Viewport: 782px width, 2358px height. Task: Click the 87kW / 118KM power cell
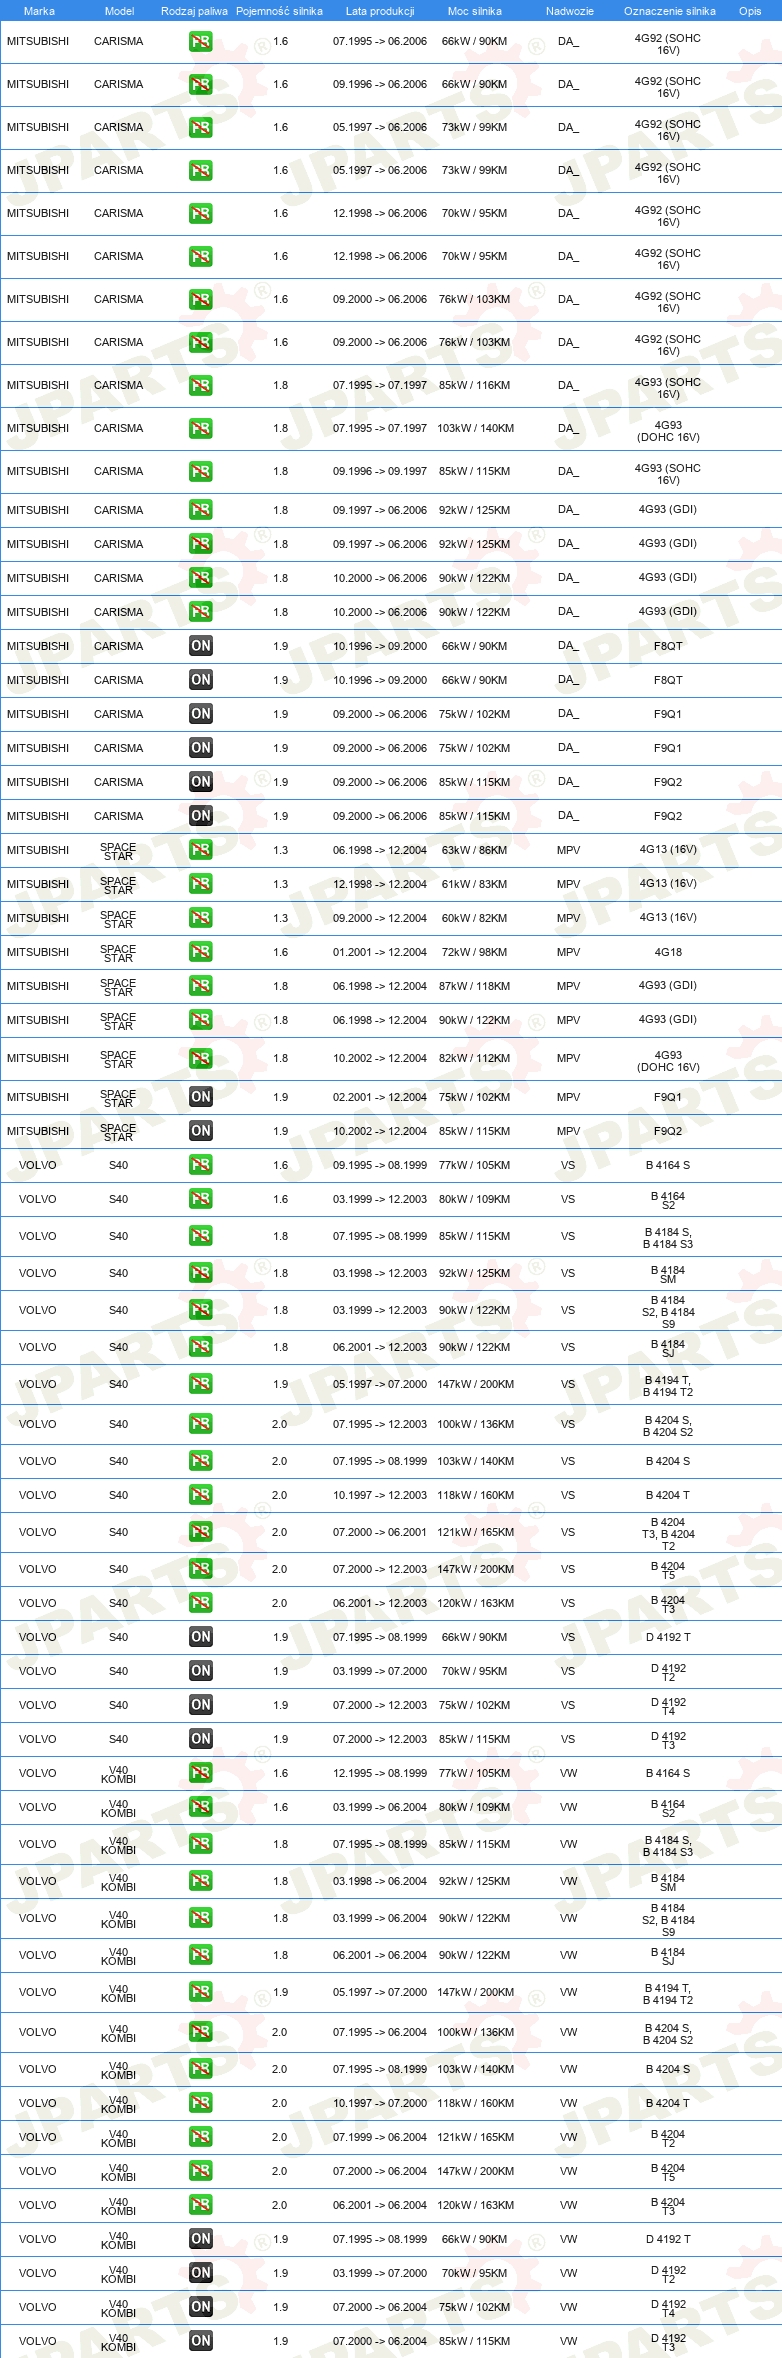click(474, 987)
